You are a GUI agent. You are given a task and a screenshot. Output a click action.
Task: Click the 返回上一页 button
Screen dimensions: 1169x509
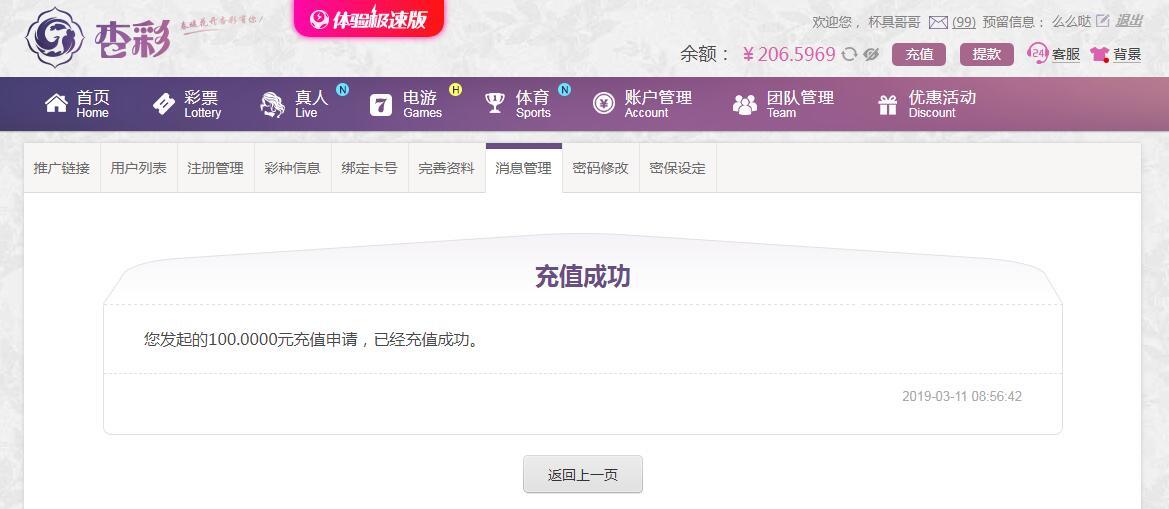tap(583, 475)
